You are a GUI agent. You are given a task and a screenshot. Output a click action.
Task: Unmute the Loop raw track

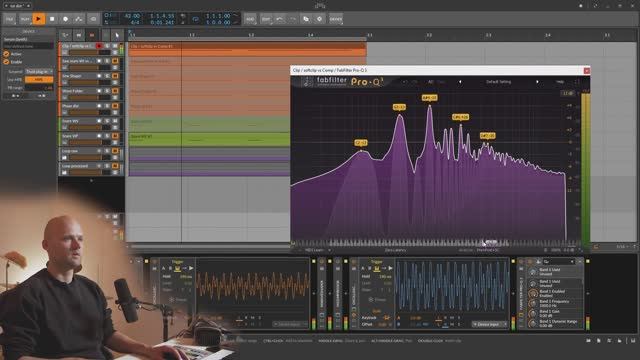click(x=116, y=151)
